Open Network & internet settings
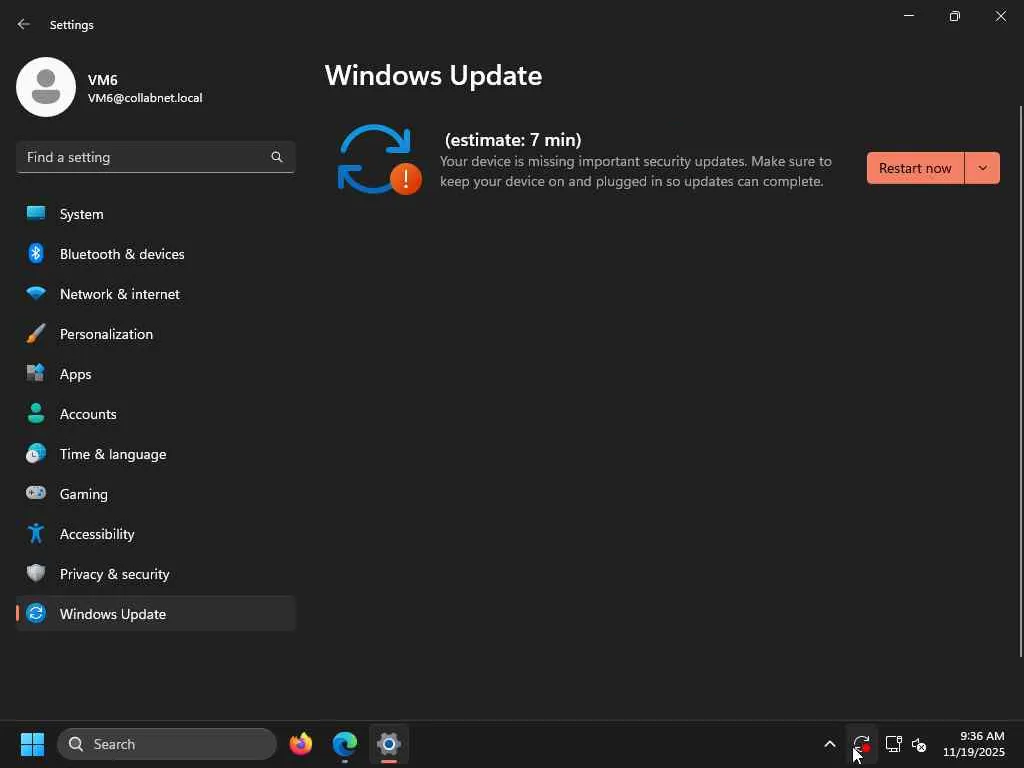This screenshot has height=768, width=1024. coord(155,294)
